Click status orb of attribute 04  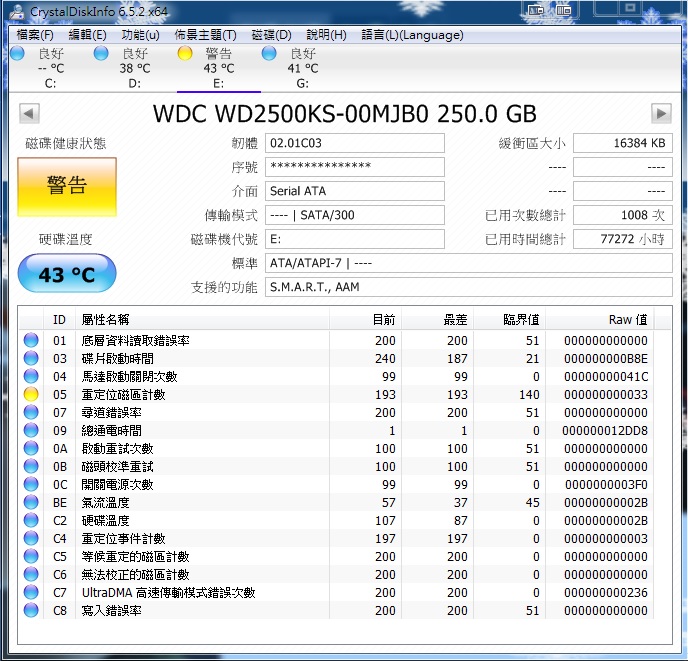31,376
